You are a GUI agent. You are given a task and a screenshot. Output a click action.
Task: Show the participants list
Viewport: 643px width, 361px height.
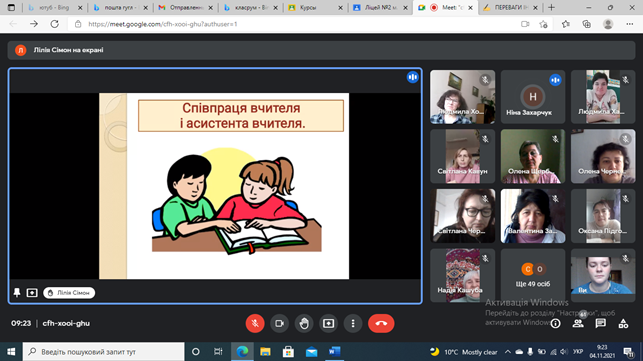point(578,324)
